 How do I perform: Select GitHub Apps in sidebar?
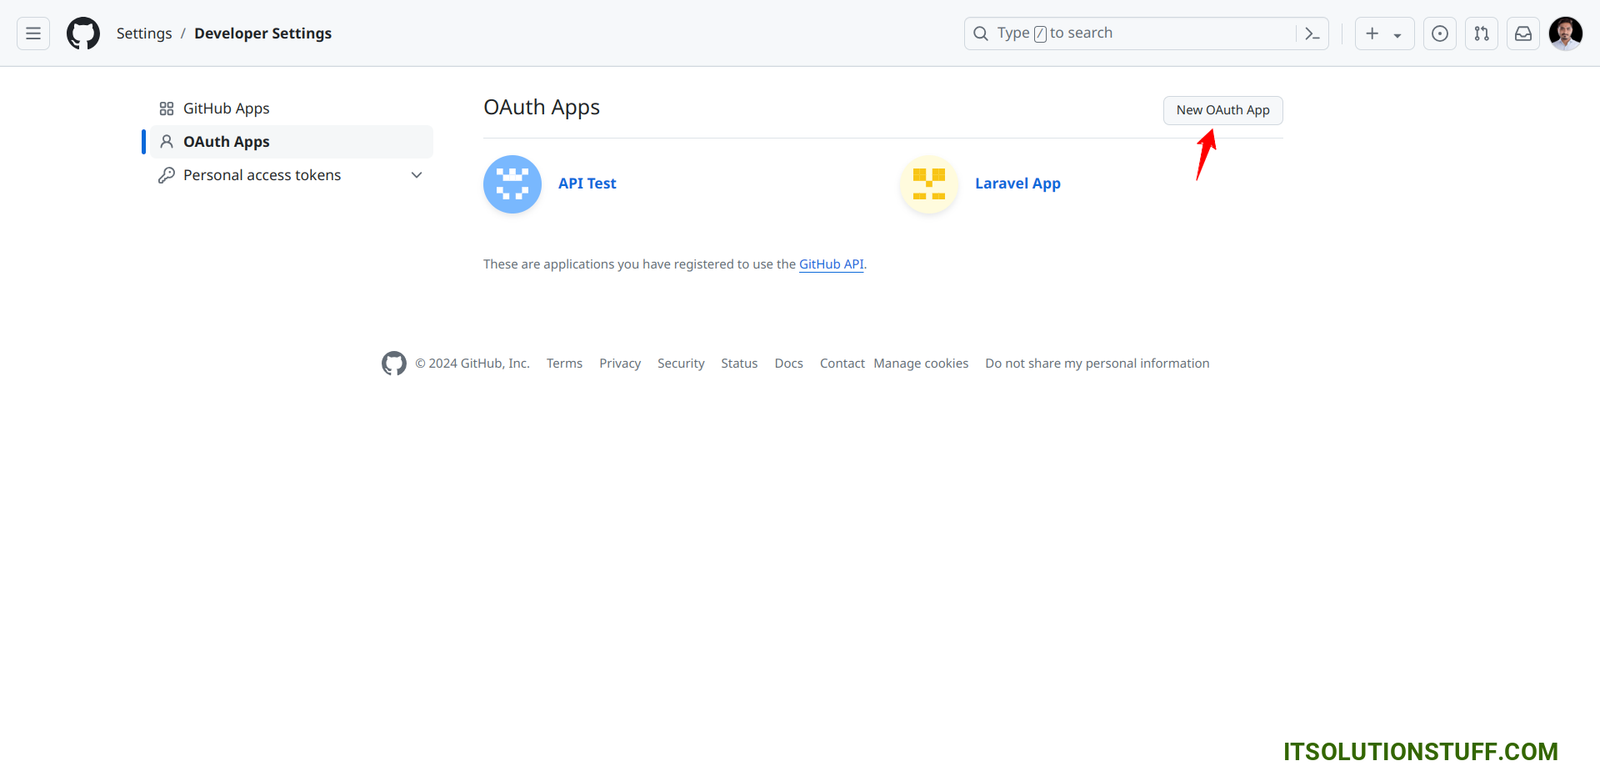226,108
